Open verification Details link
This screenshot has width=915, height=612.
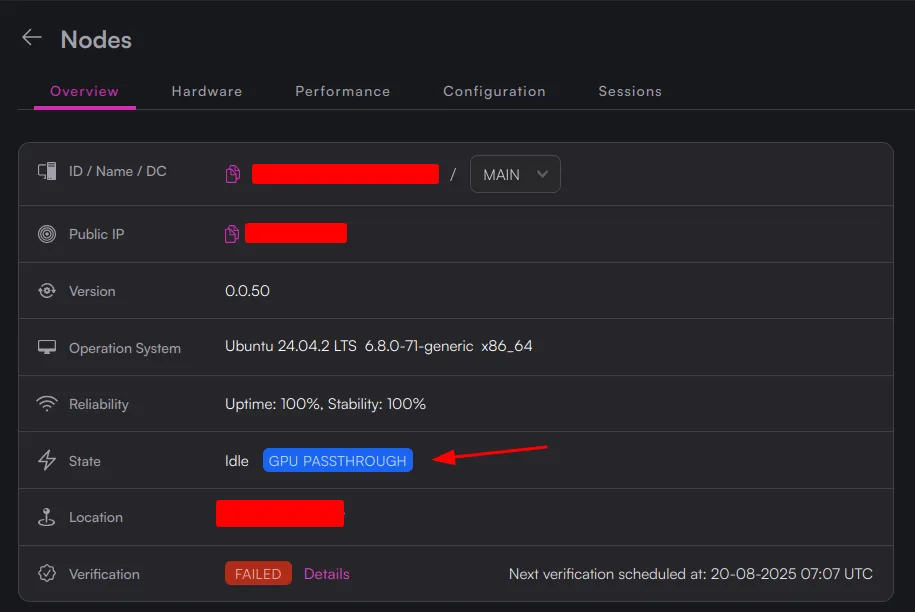click(x=327, y=574)
